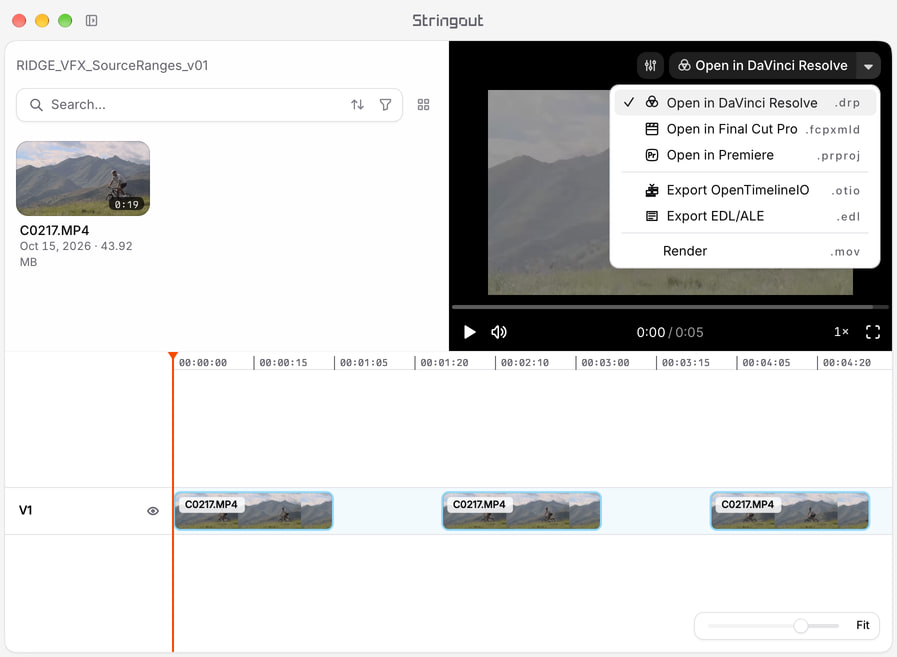Click the Fit zoom button

point(863,626)
